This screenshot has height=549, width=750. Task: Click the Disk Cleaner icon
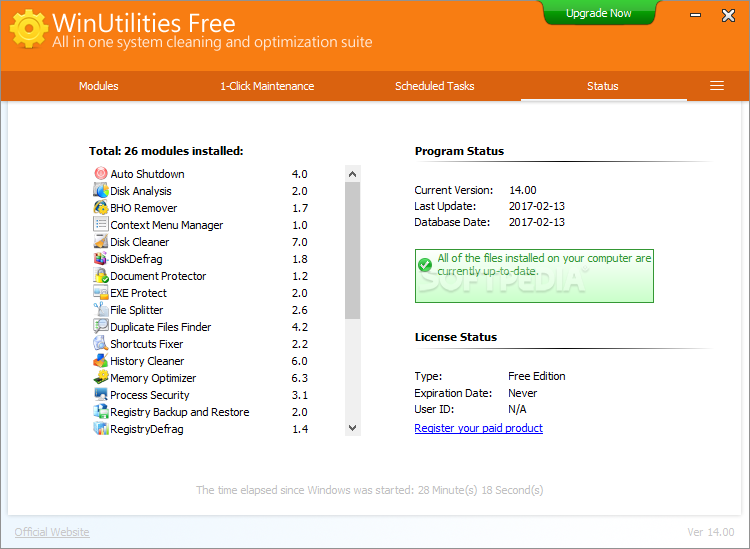(100, 242)
